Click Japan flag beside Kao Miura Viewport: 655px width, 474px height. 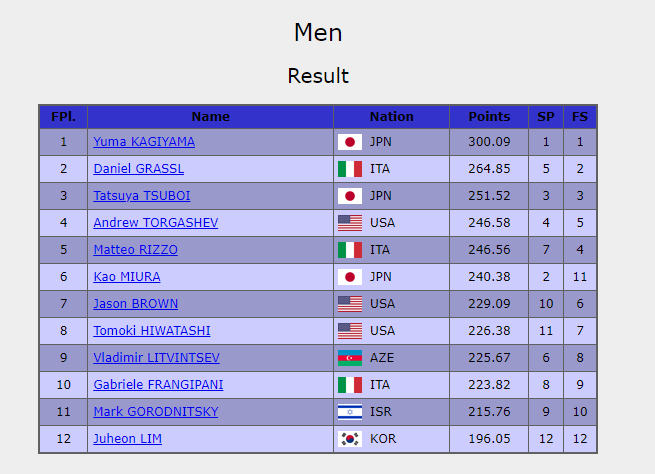point(349,277)
